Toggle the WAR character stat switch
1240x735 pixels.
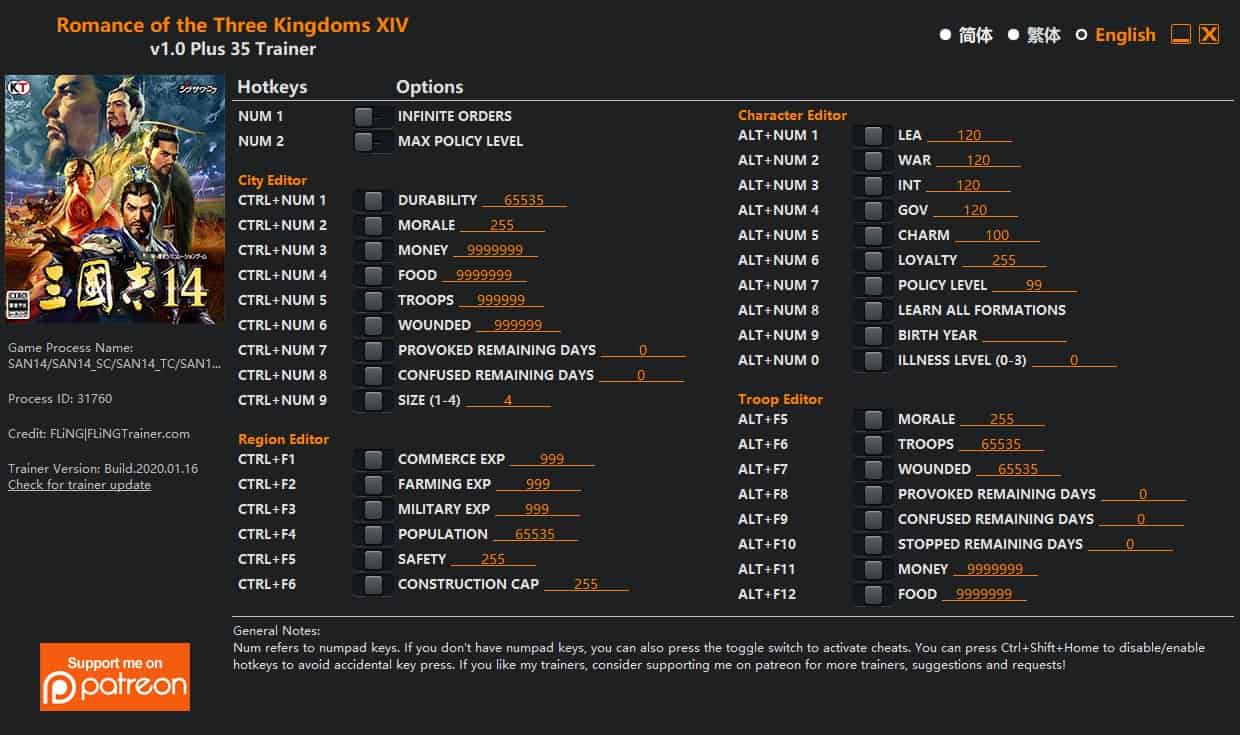[873, 160]
